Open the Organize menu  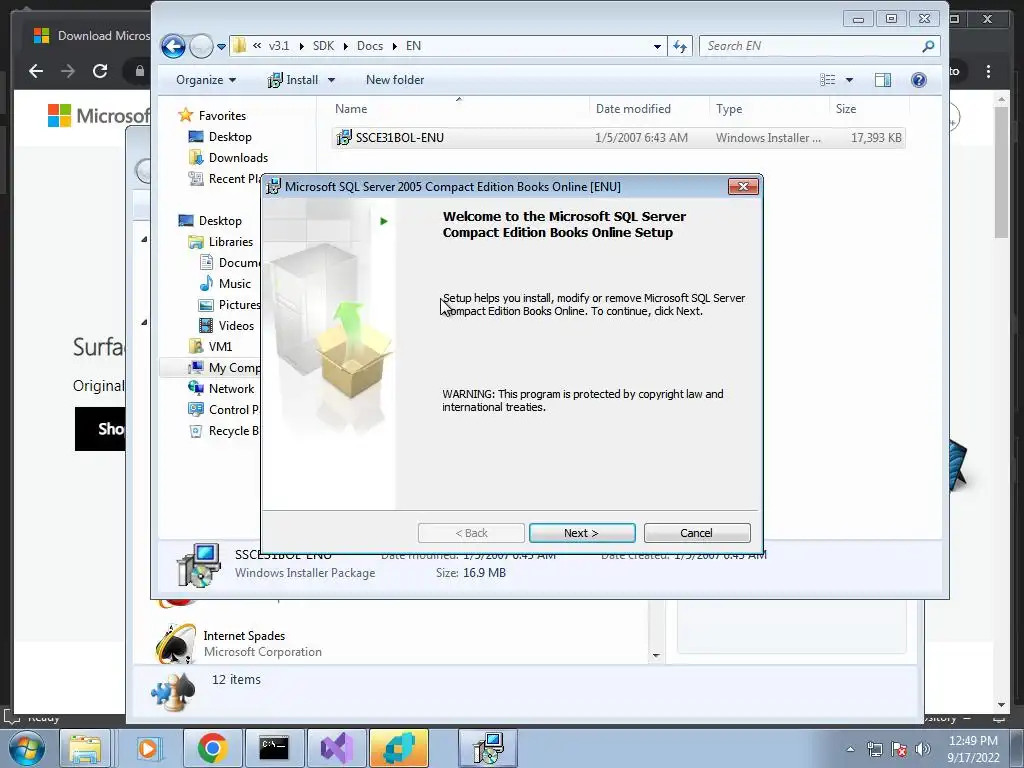[x=206, y=80]
